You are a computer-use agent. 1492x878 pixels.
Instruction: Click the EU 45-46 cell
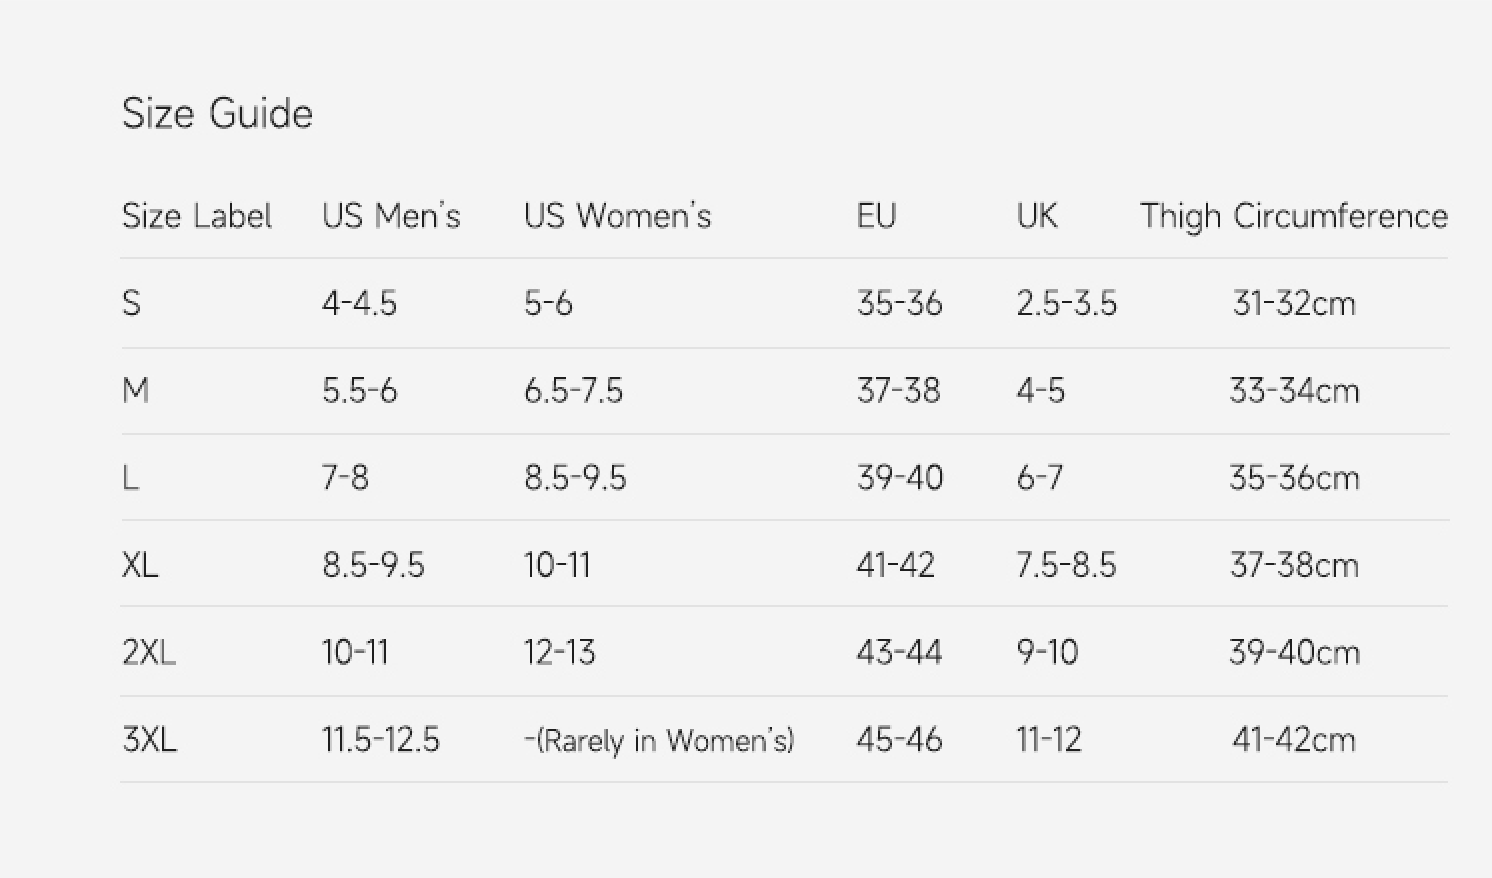(x=898, y=740)
